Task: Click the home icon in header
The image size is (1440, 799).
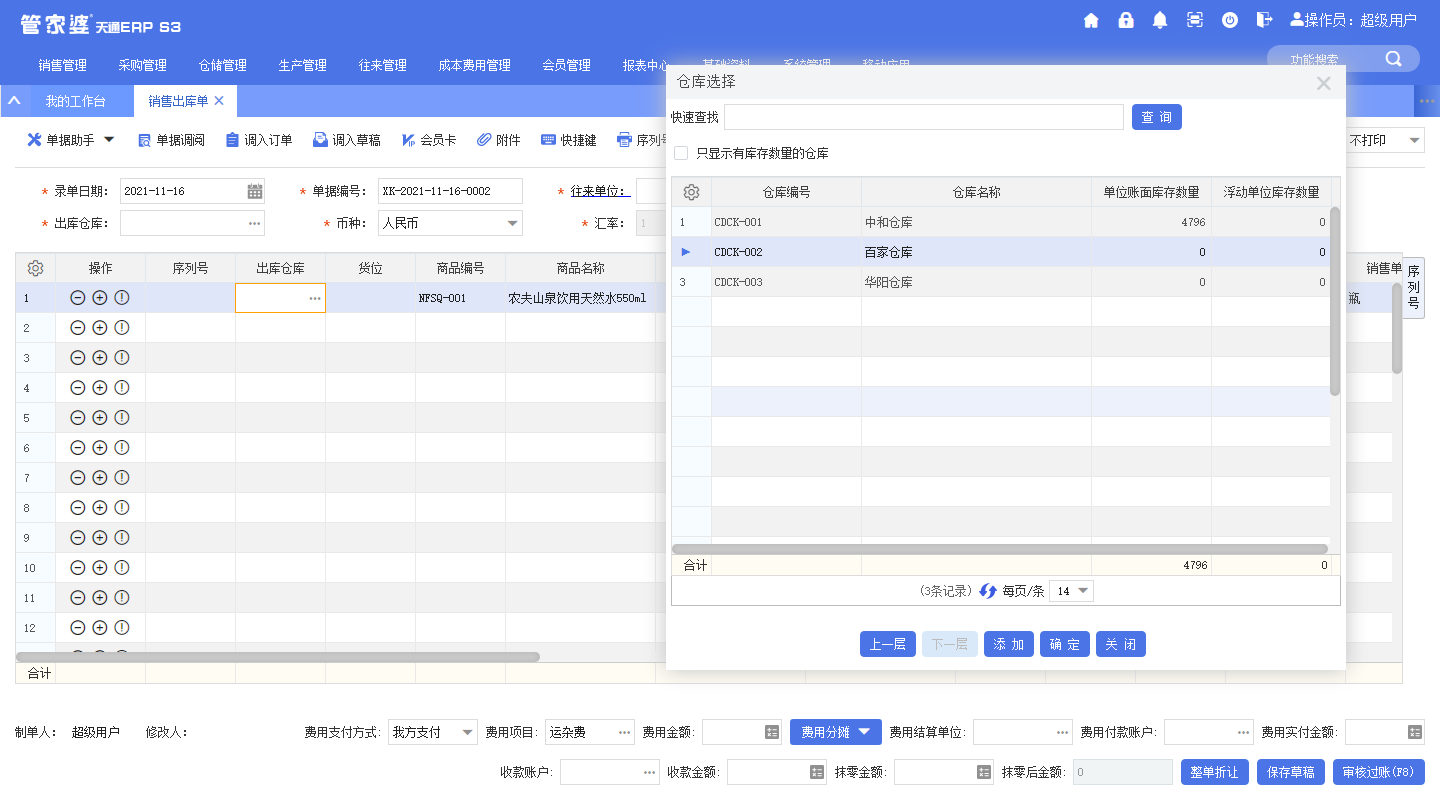Action: 1091,20
